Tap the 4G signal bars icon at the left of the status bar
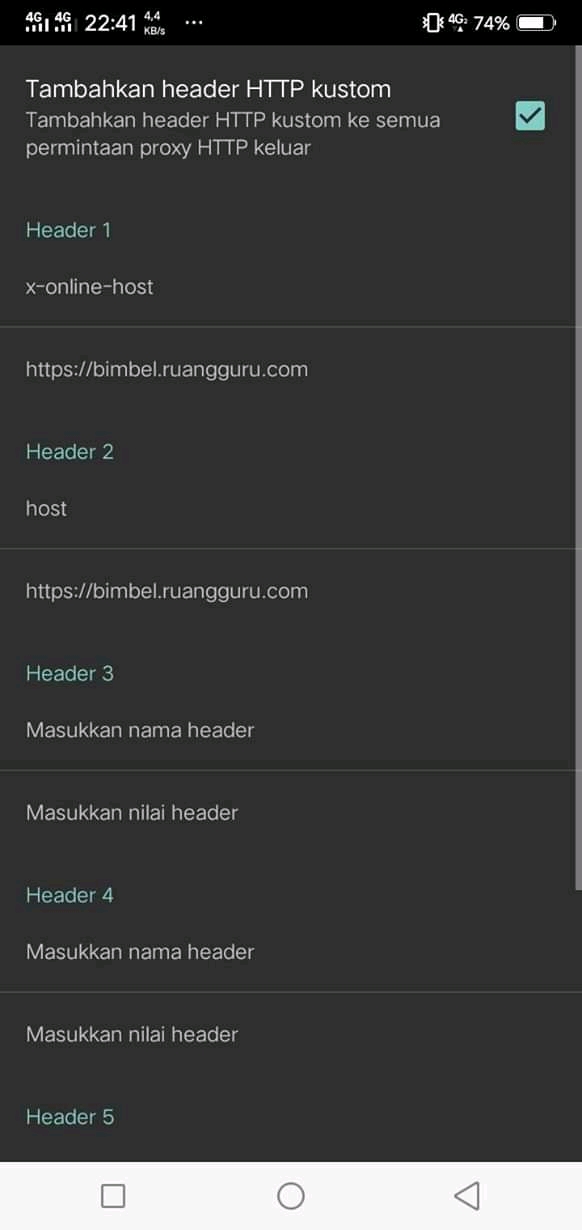582x1230 pixels. (x=37, y=22)
